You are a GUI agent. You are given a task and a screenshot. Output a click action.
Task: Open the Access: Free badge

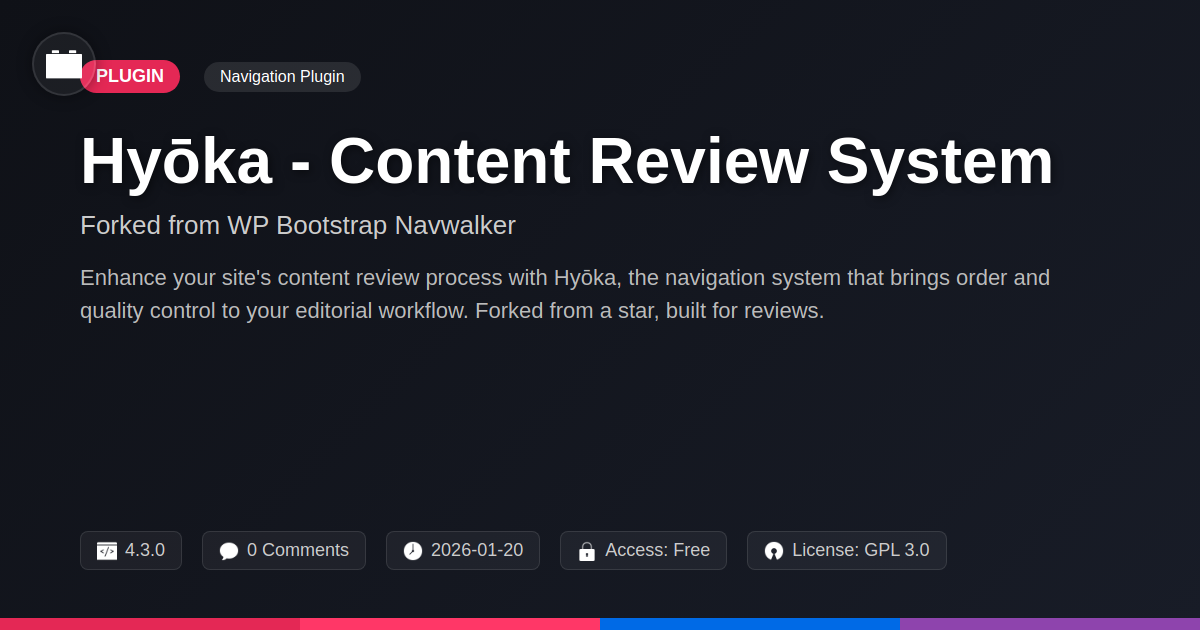tap(643, 550)
